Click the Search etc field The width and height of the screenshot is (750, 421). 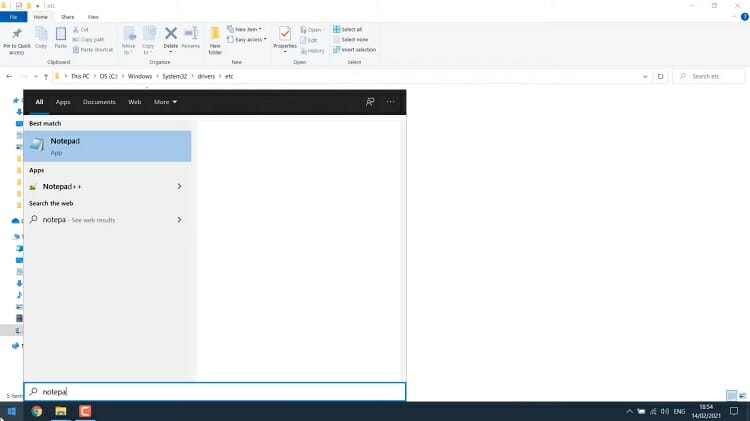pos(709,77)
